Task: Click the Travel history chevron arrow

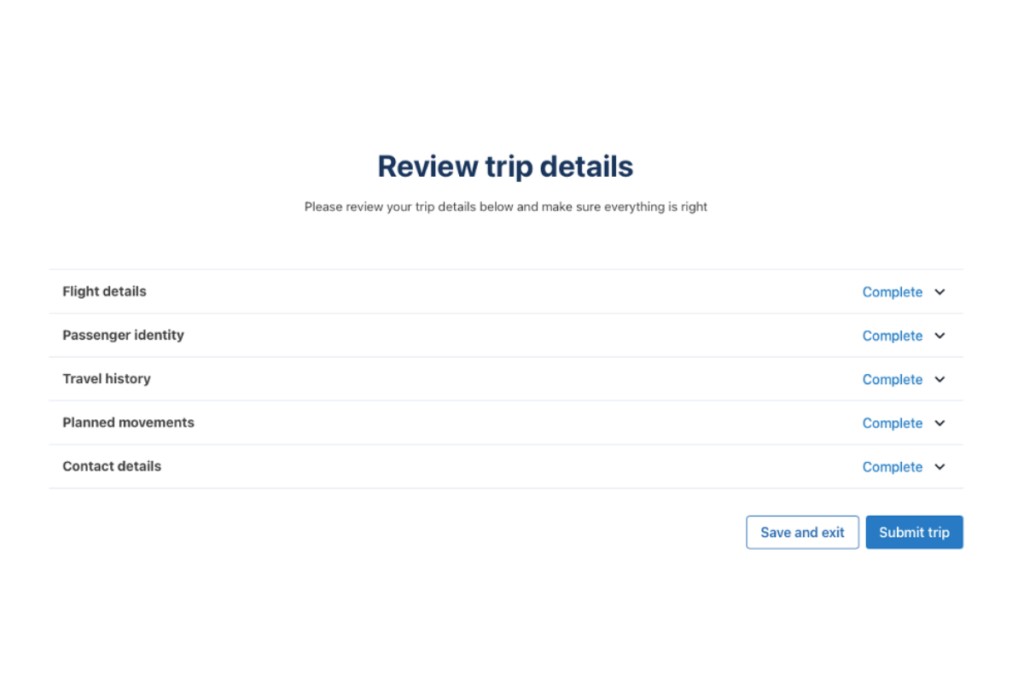Action: [939, 380]
